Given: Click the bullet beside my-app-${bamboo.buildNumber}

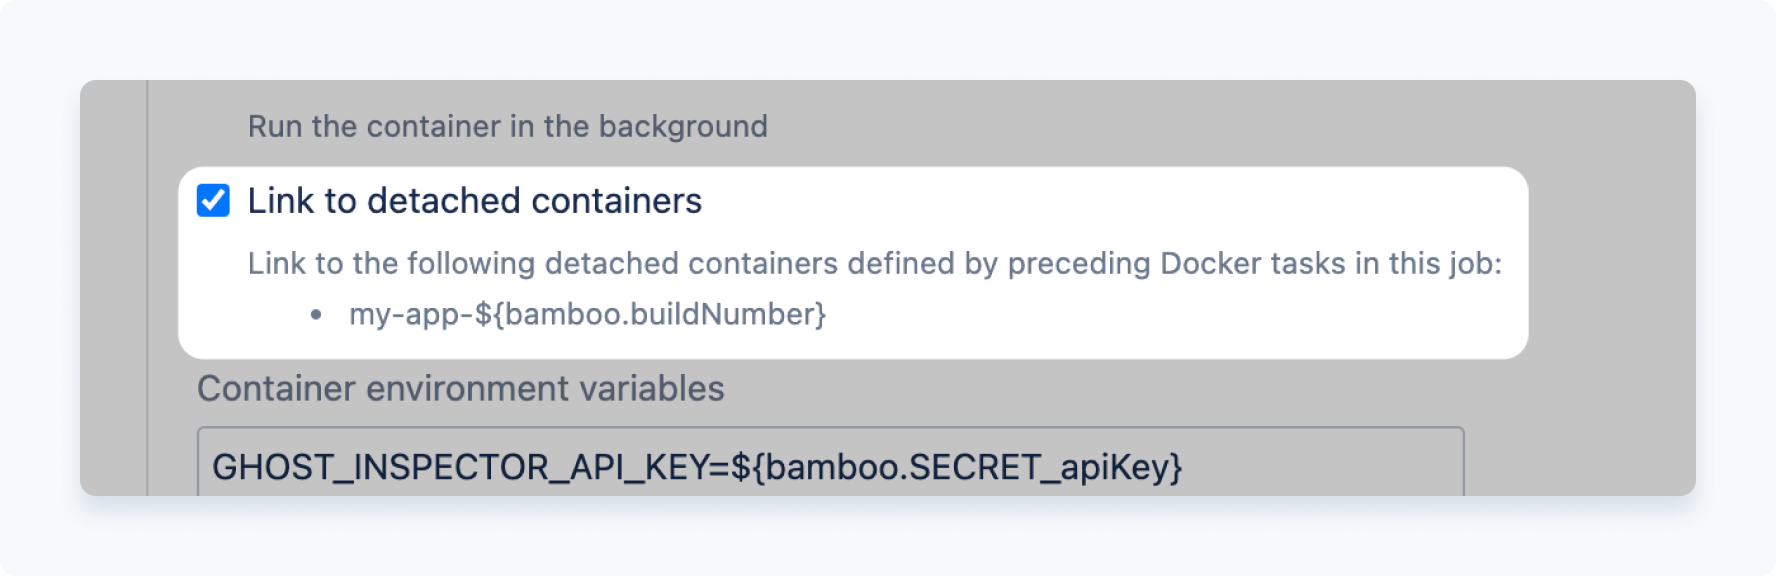Looking at the screenshot, I should click(316, 313).
